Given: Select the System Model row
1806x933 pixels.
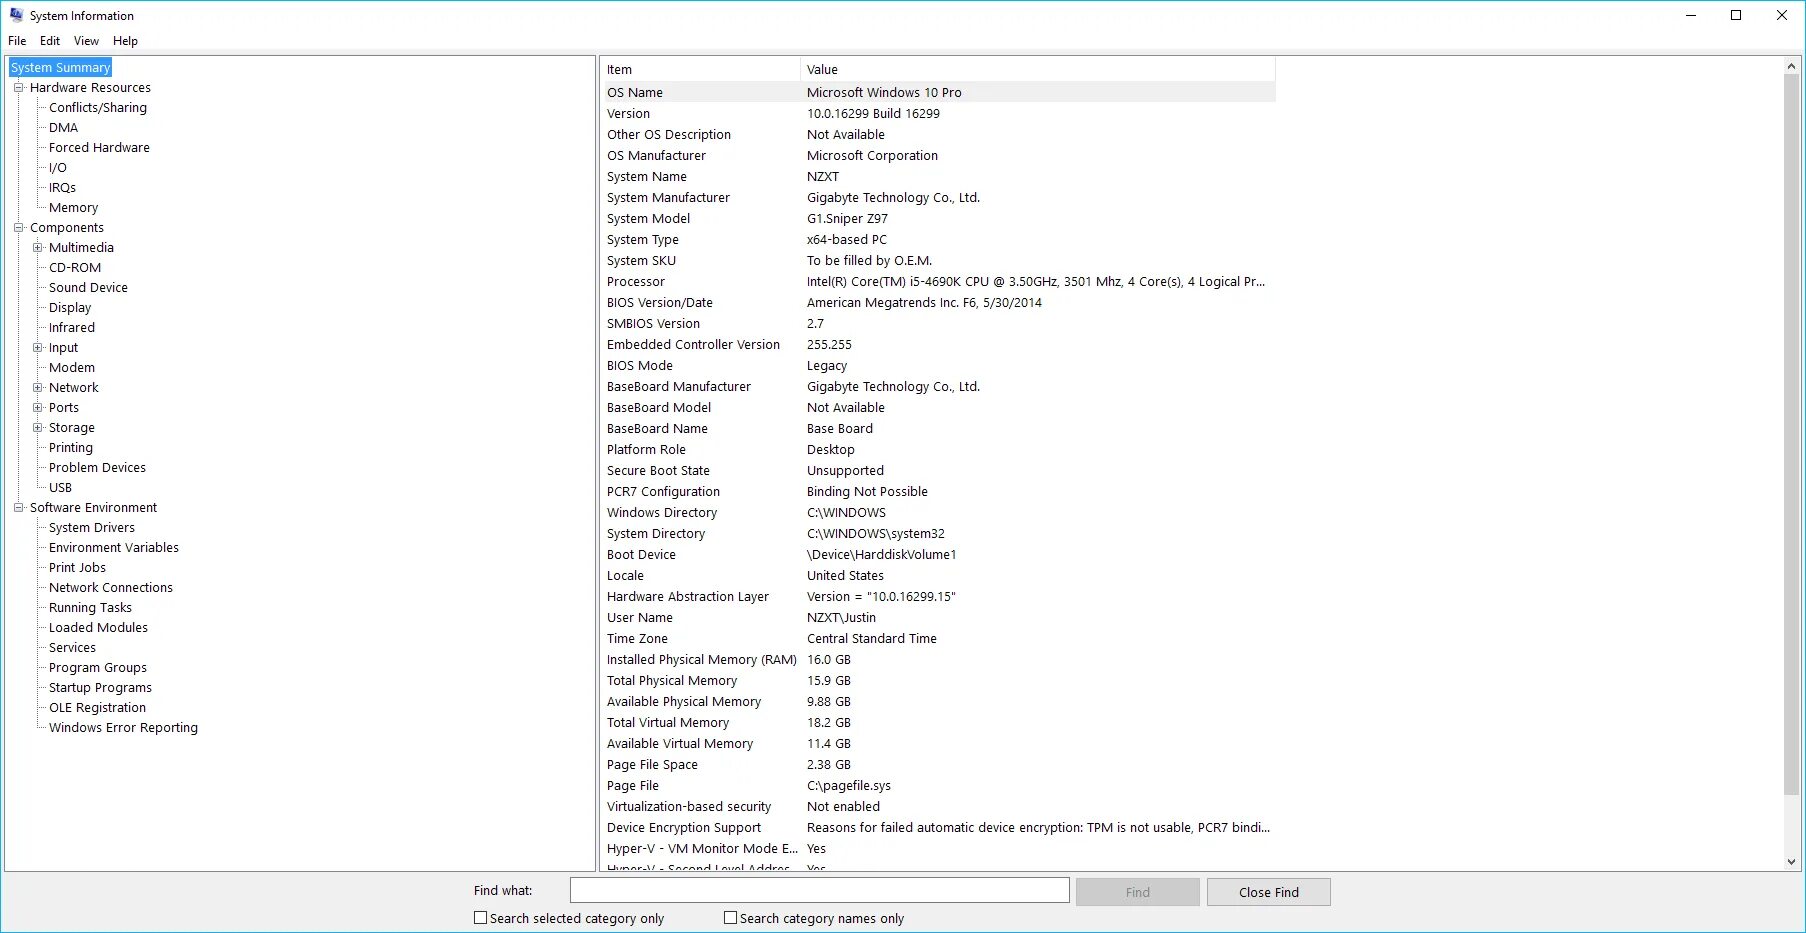Looking at the screenshot, I should click(938, 218).
